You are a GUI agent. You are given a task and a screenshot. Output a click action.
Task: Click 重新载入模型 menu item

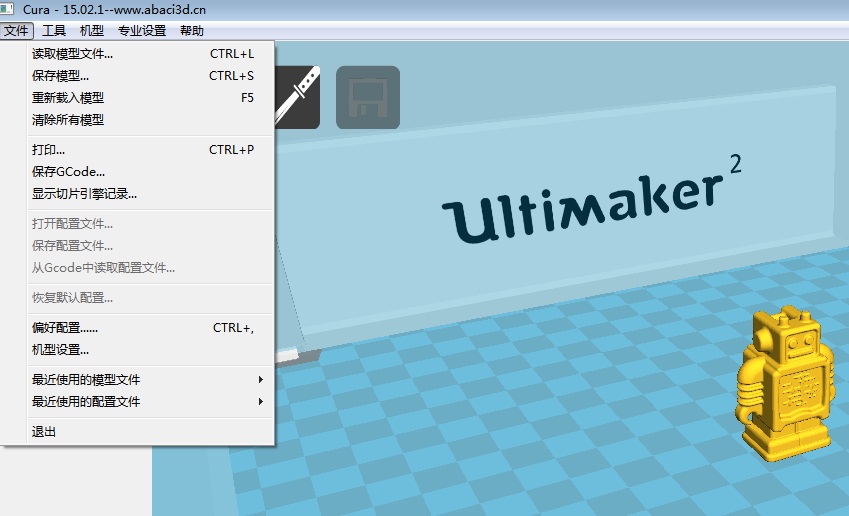coord(150,97)
